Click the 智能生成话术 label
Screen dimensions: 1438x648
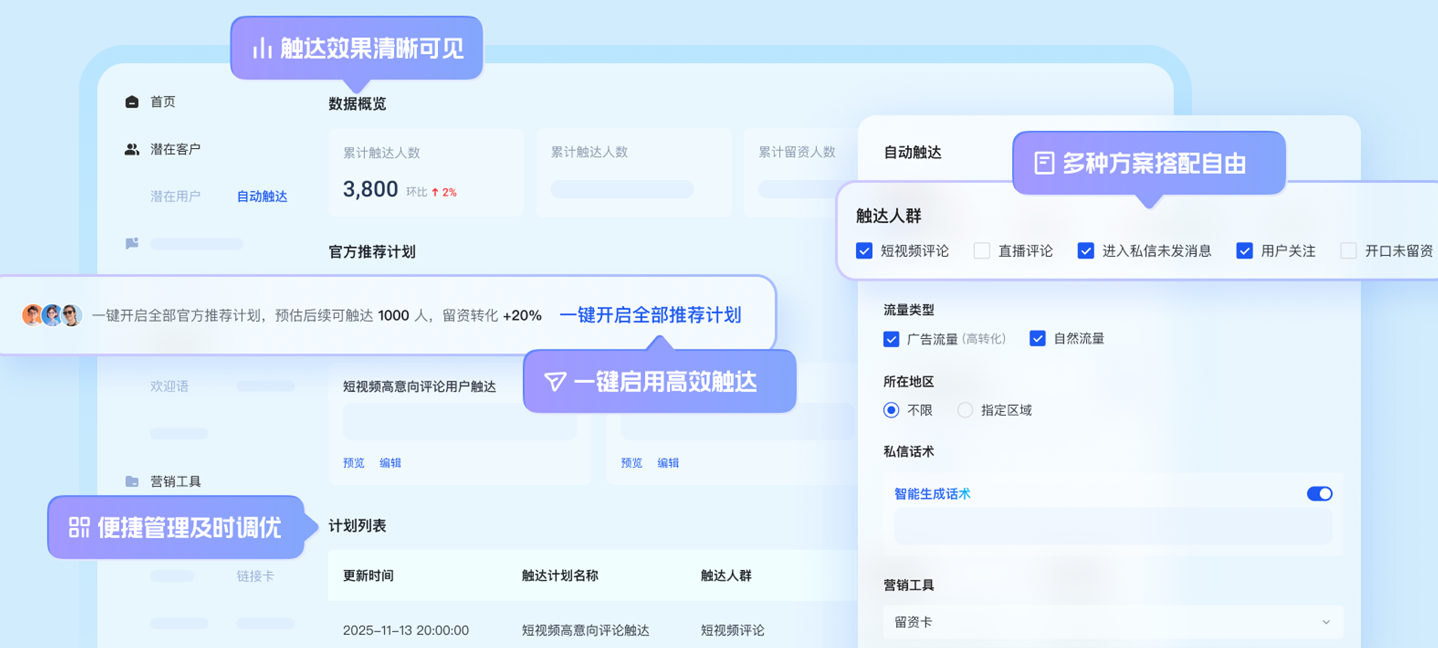click(932, 494)
